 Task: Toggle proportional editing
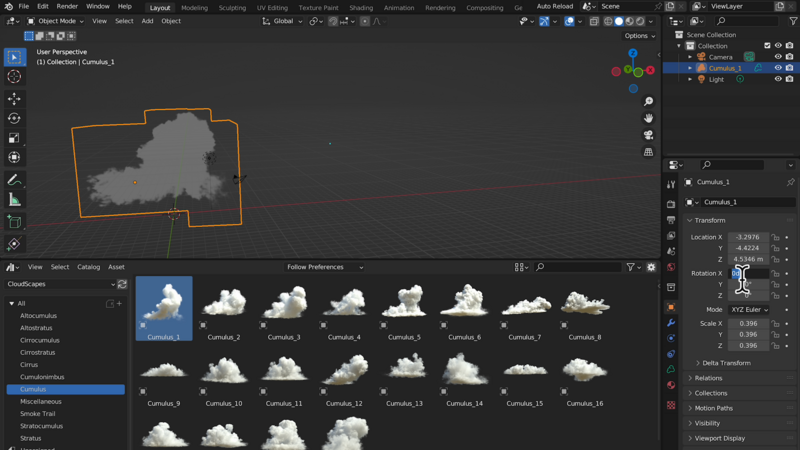click(x=364, y=21)
